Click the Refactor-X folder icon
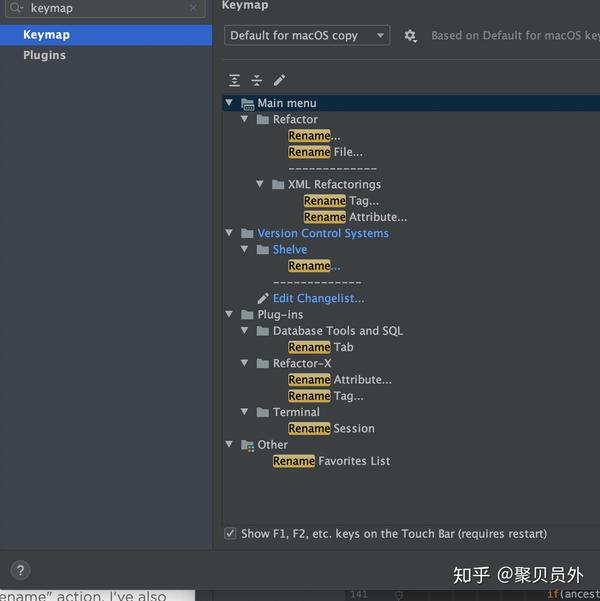Image resolution: width=600 pixels, height=601 pixels. [263, 363]
